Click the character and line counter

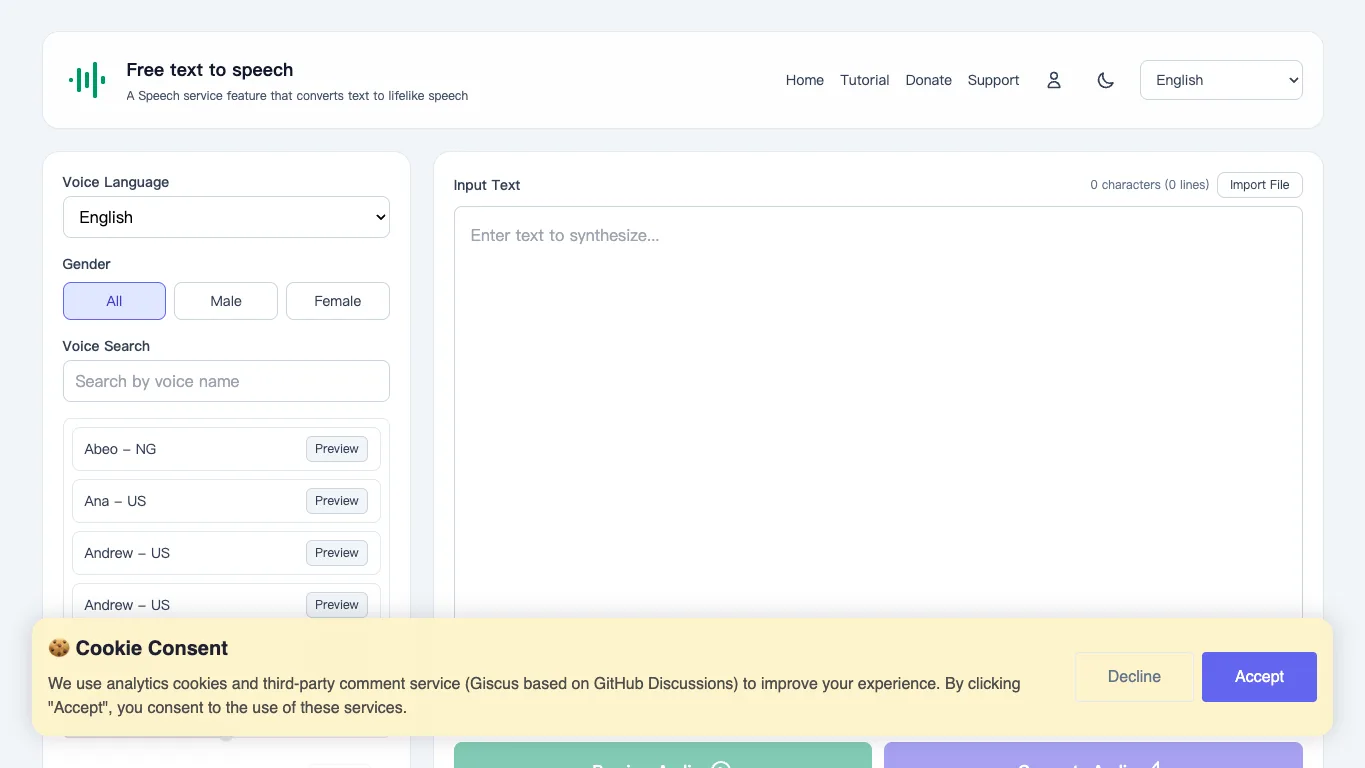click(1149, 185)
